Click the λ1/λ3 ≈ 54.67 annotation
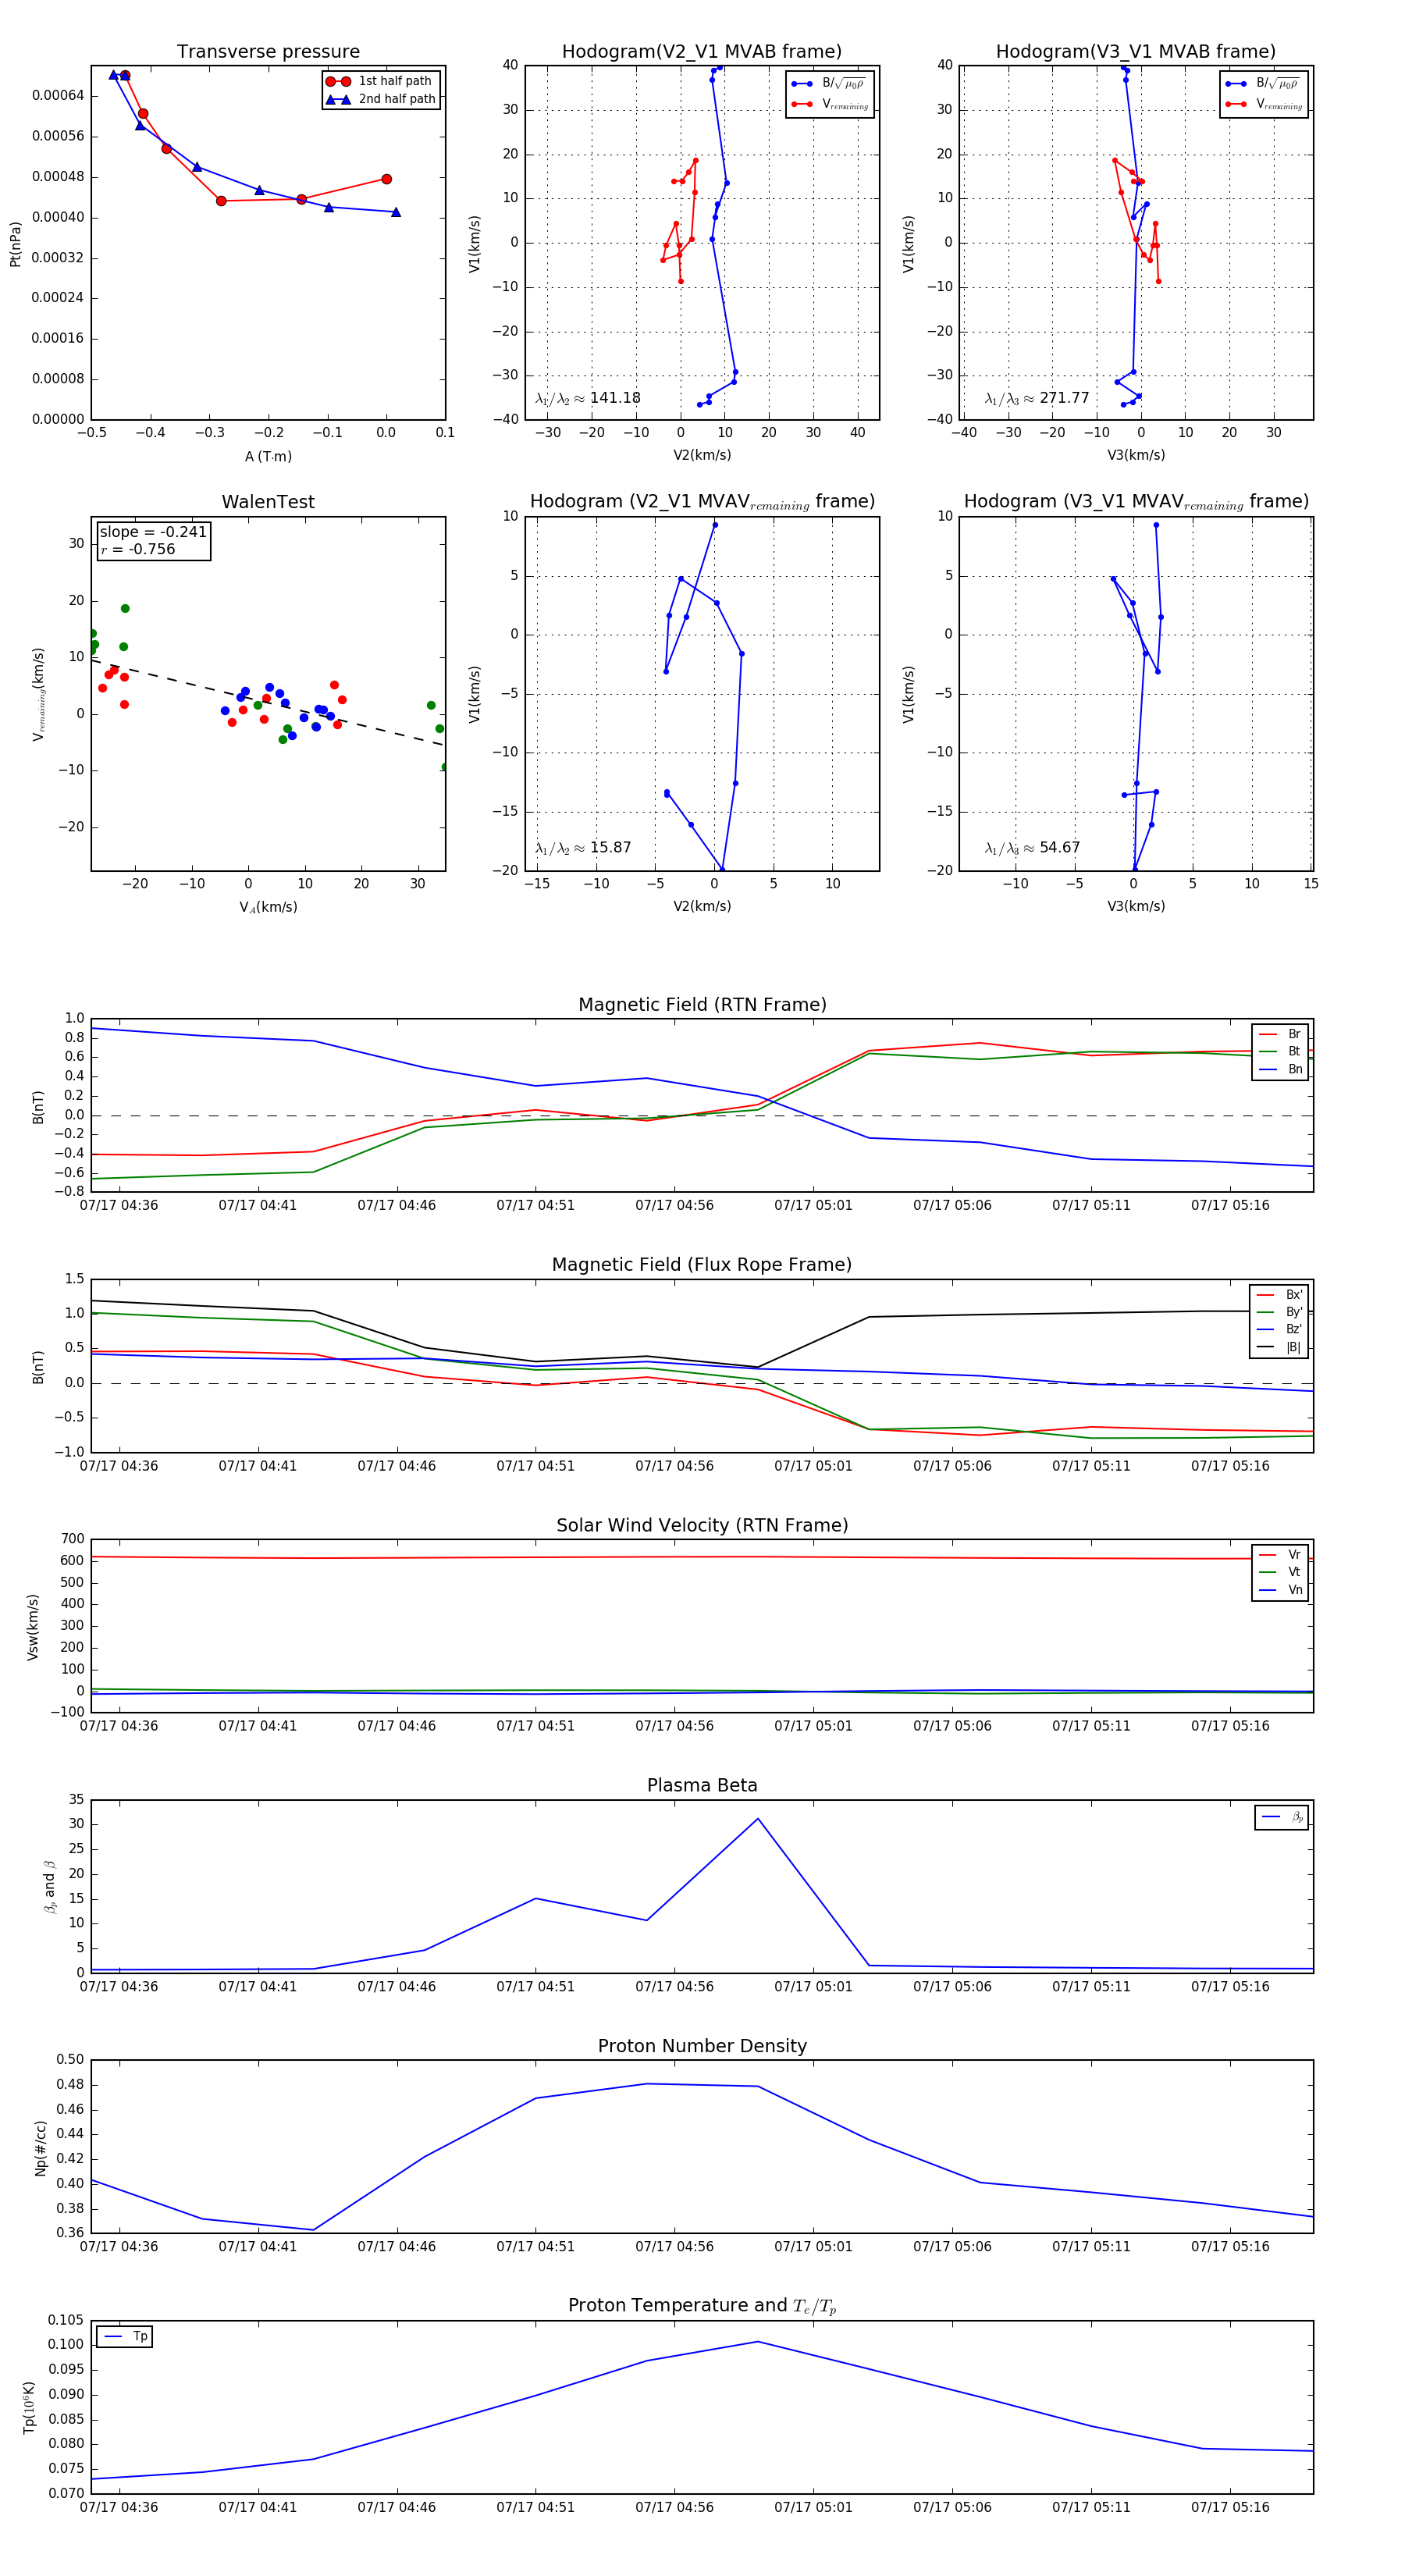The width and height of the screenshot is (1405, 2576). pos(1032,848)
